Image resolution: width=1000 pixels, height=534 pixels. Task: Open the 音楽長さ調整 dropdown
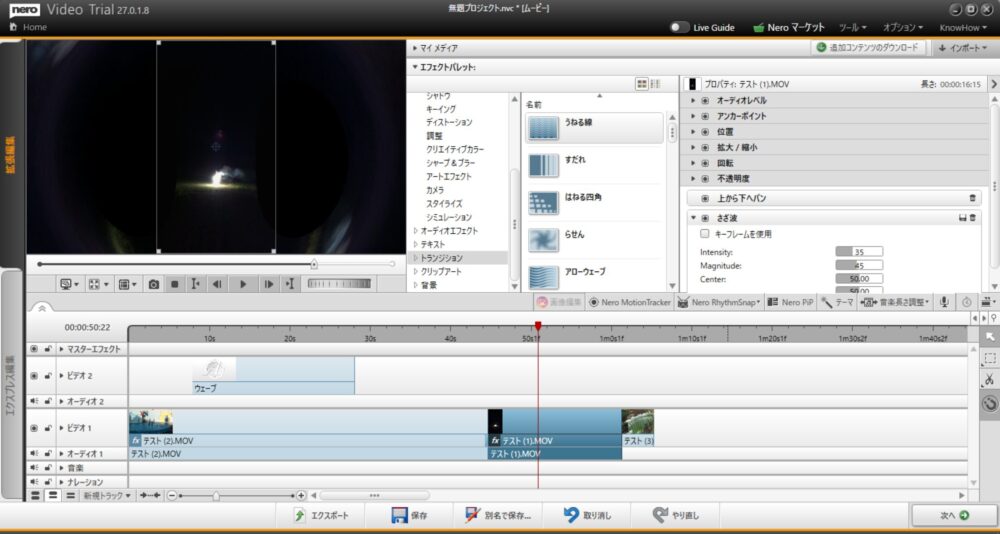895,302
